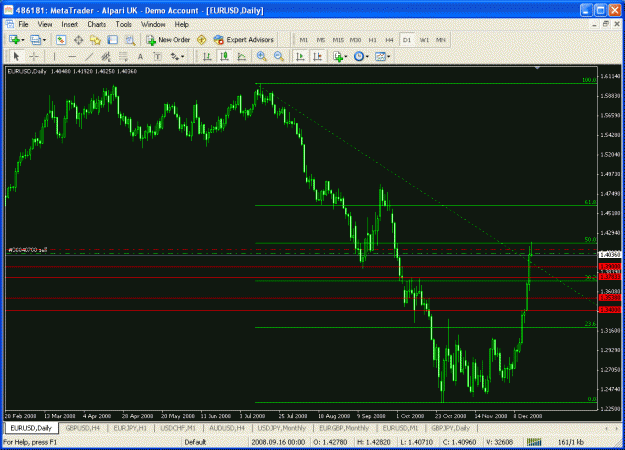625x450 pixels.
Task: Switch timeframe to MN
Action: [441, 40]
